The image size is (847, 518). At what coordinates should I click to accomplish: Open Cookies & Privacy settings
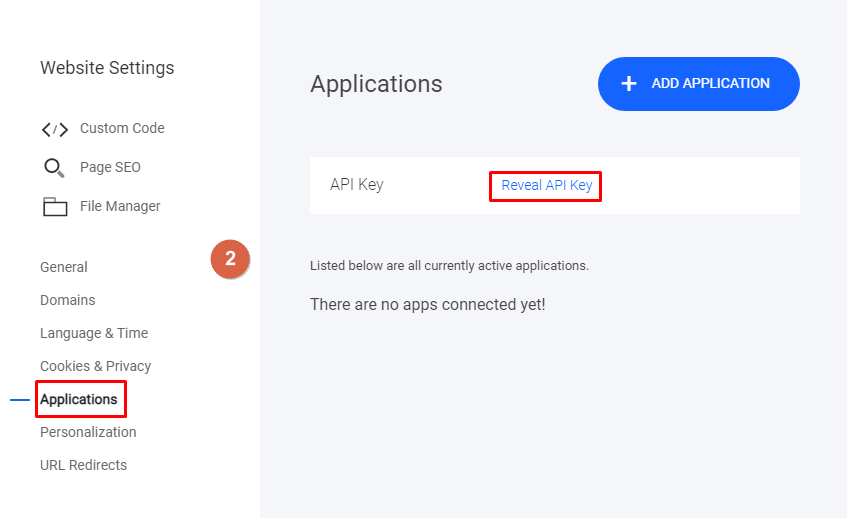pos(96,366)
